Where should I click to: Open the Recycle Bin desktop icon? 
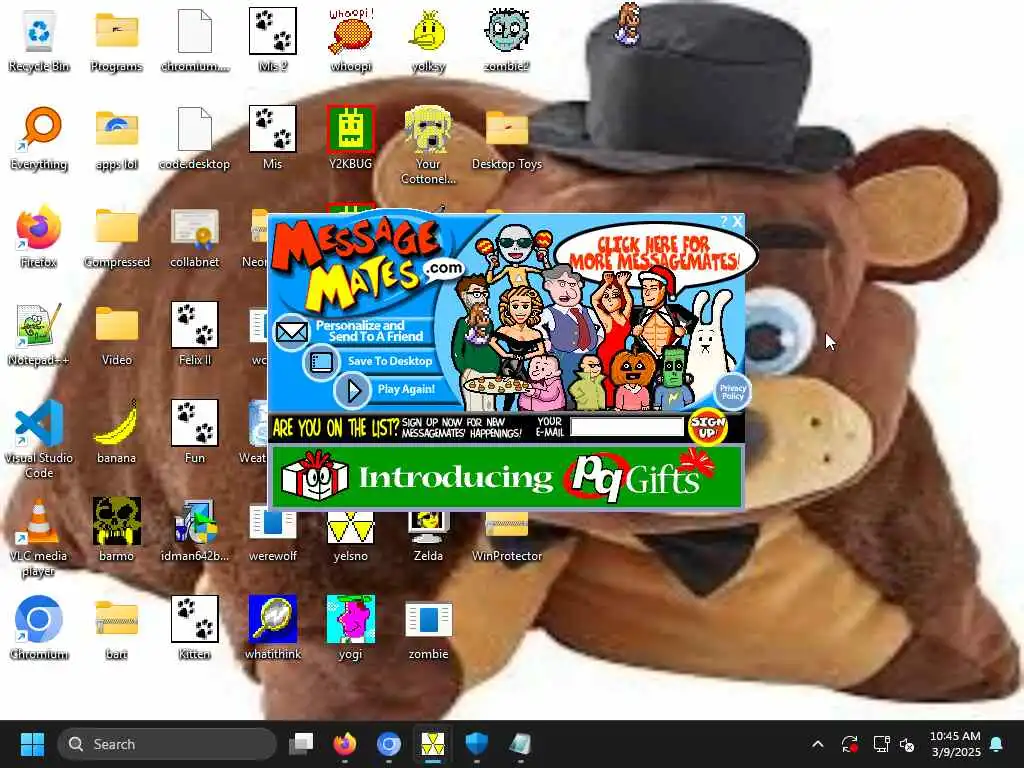39,40
